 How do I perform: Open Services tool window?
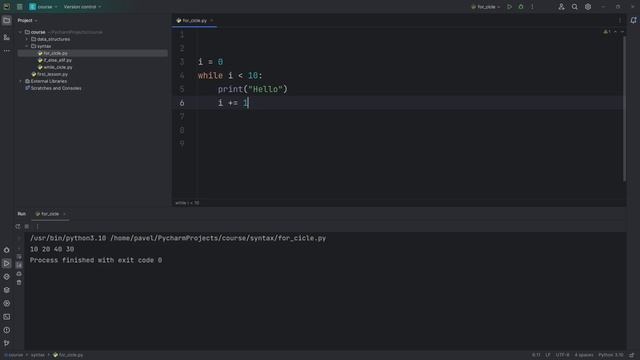(x=7, y=304)
